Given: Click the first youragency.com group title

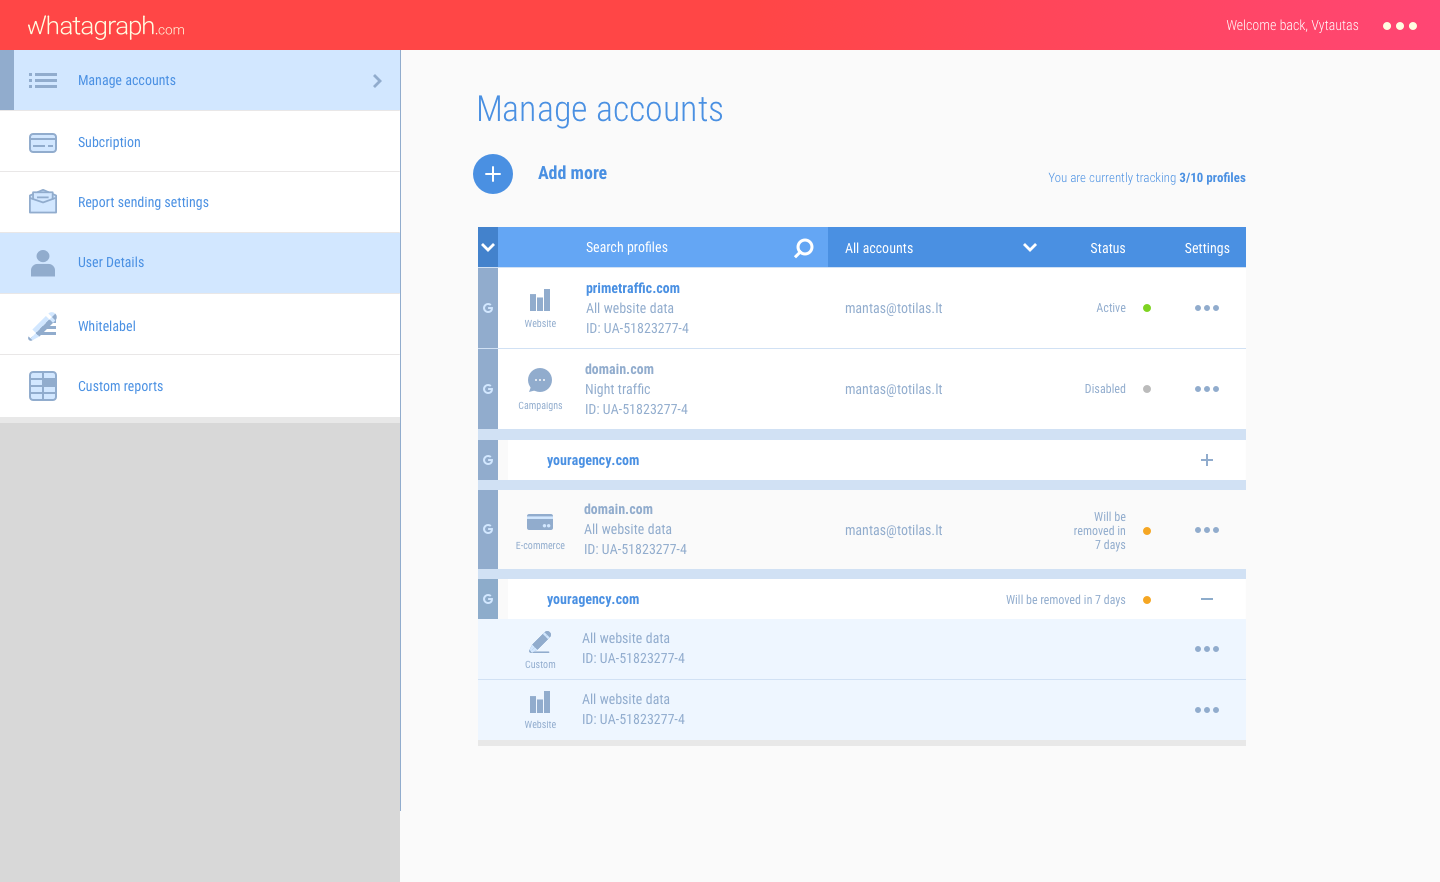Looking at the screenshot, I should [593, 460].
